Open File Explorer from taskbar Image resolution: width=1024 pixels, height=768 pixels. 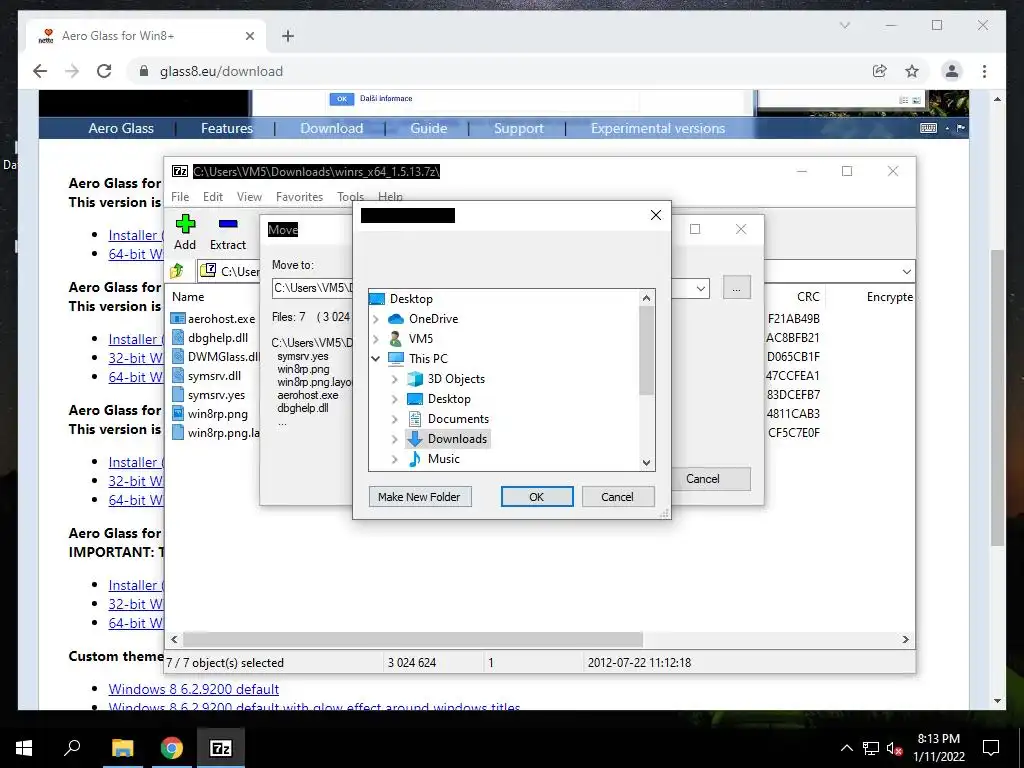pos(122,748)
